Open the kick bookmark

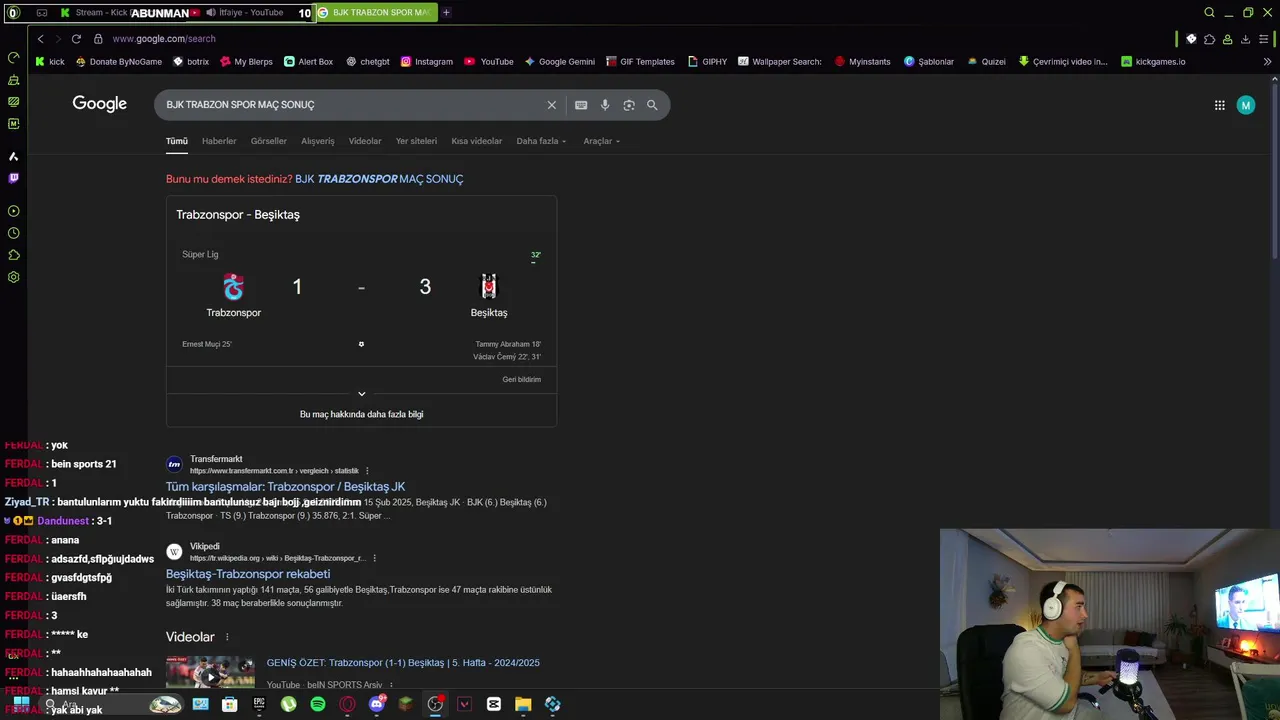[50, 62]
